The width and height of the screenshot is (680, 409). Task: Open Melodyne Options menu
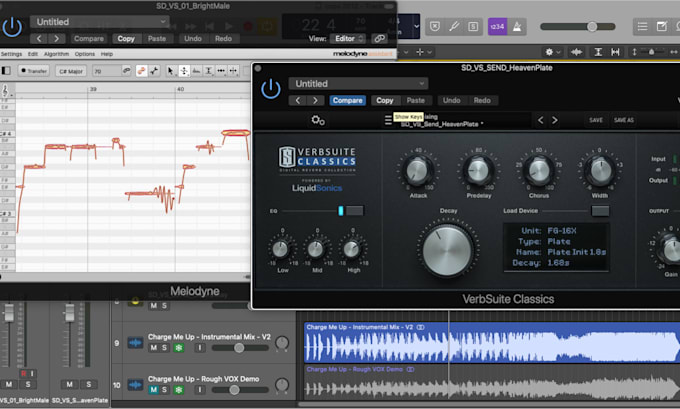click(85, 54)
